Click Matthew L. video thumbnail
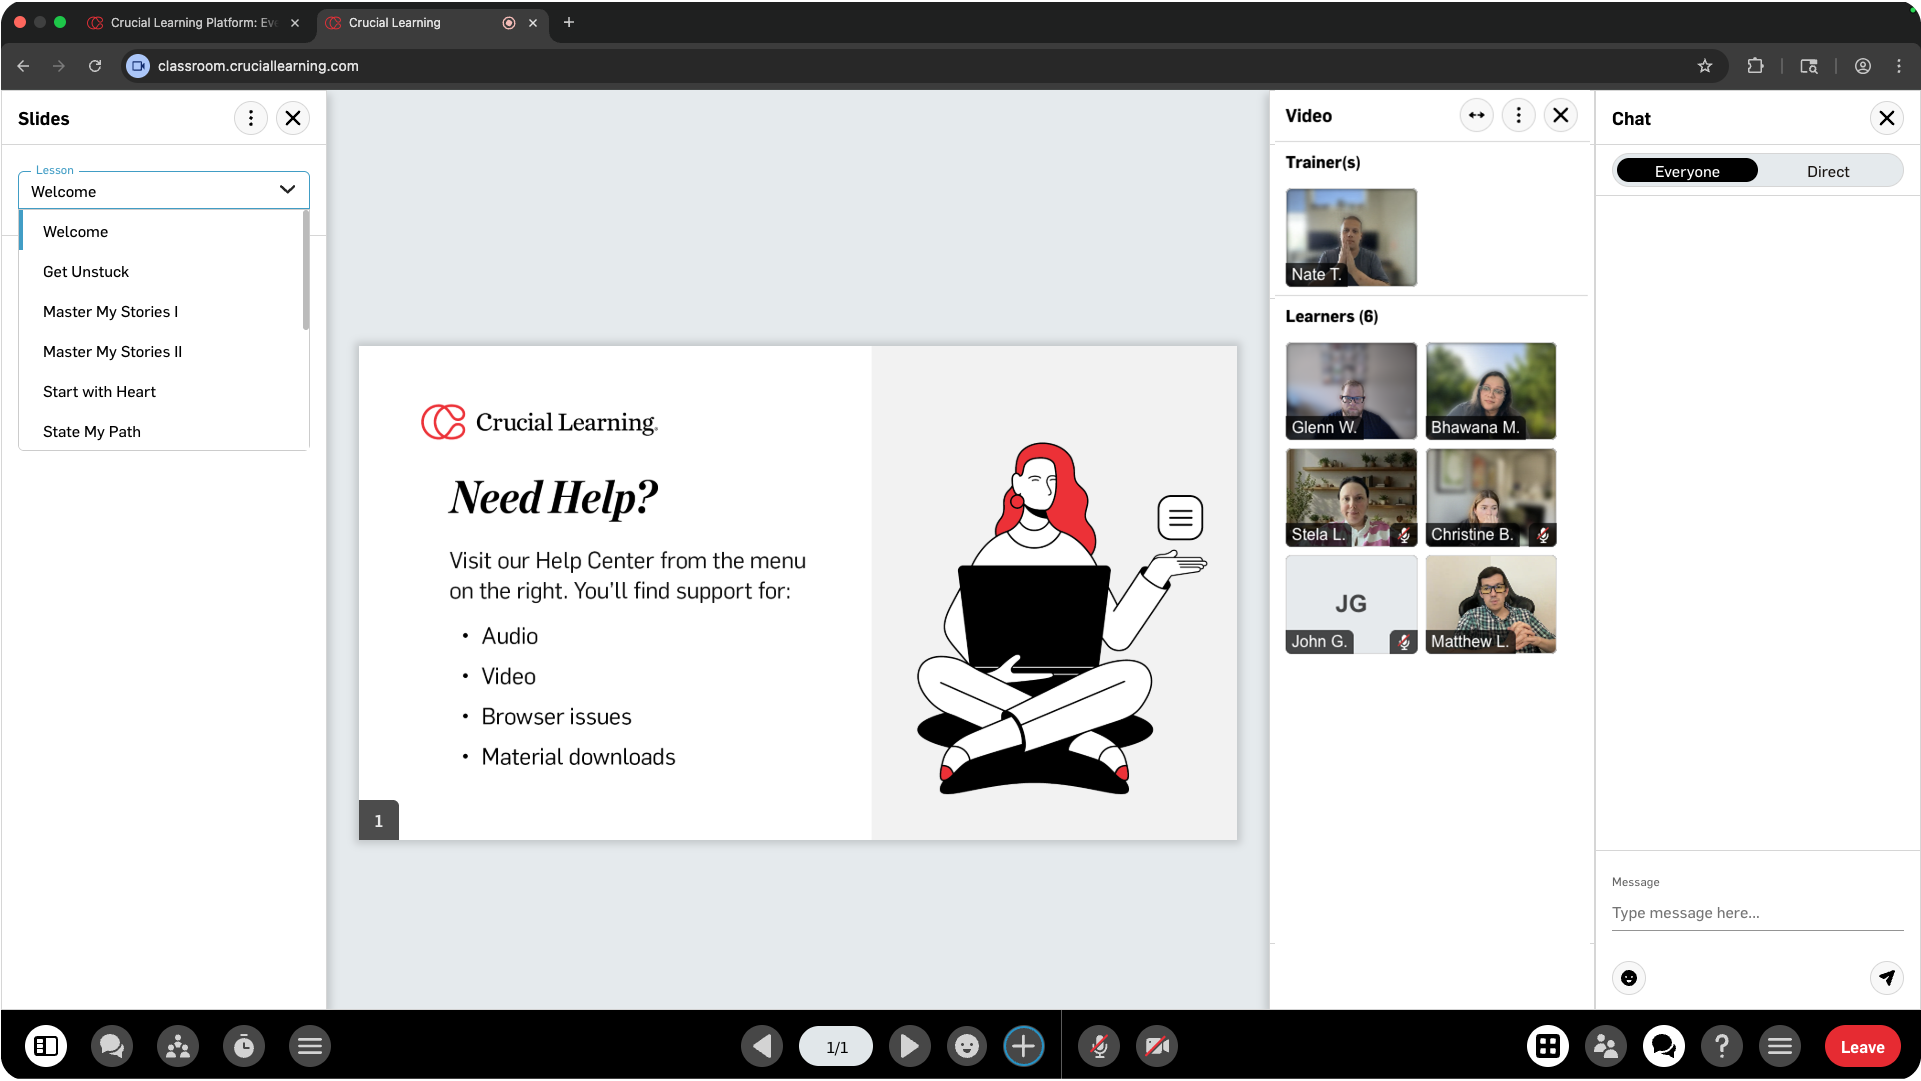The width and height of the screenshot is (1921, 1081). pyautogui.click(x=1491, y=605)
